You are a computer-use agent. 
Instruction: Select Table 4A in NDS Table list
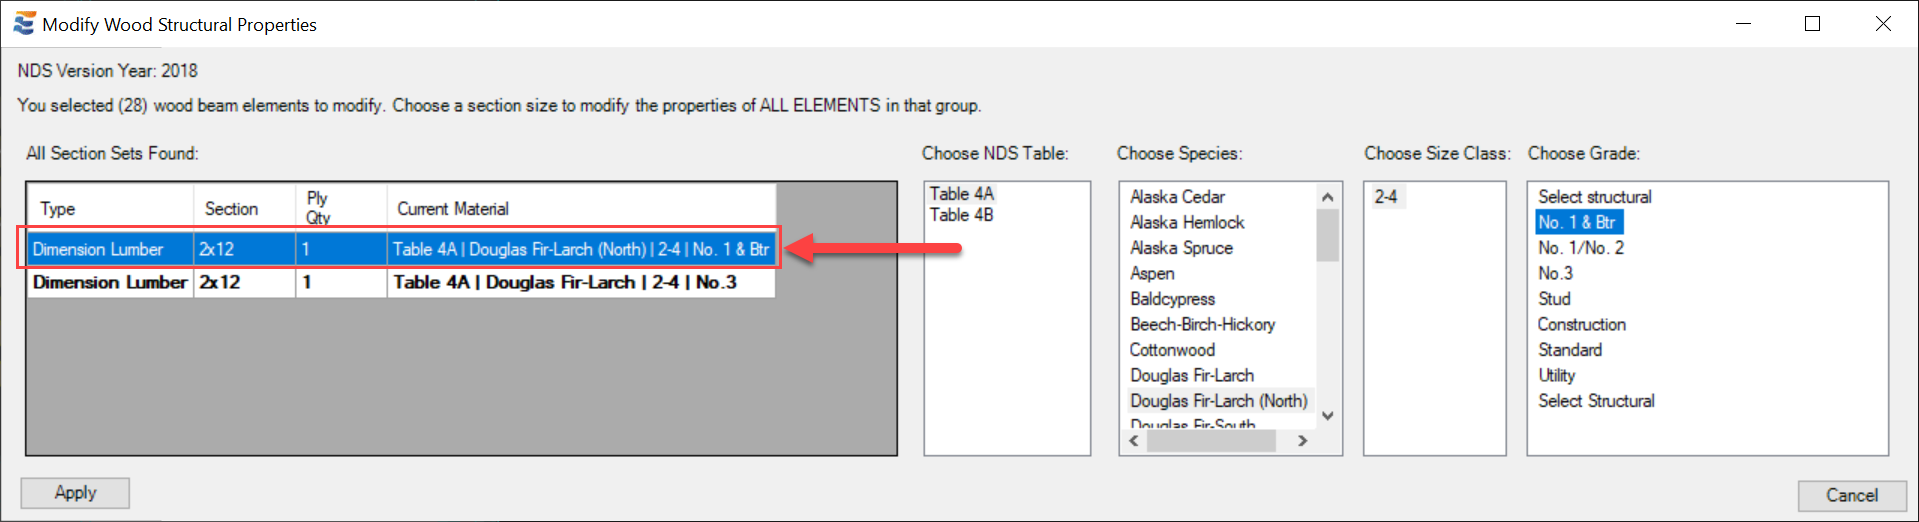click(x=962, y=194)
